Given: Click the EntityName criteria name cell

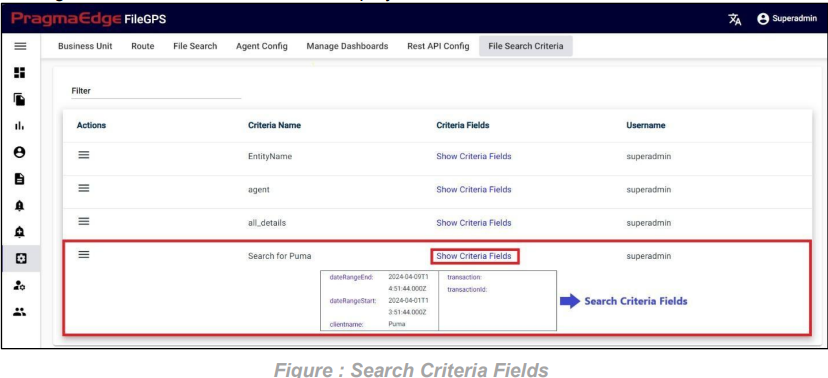Looking at the screenshot, I should pos(270,156).
